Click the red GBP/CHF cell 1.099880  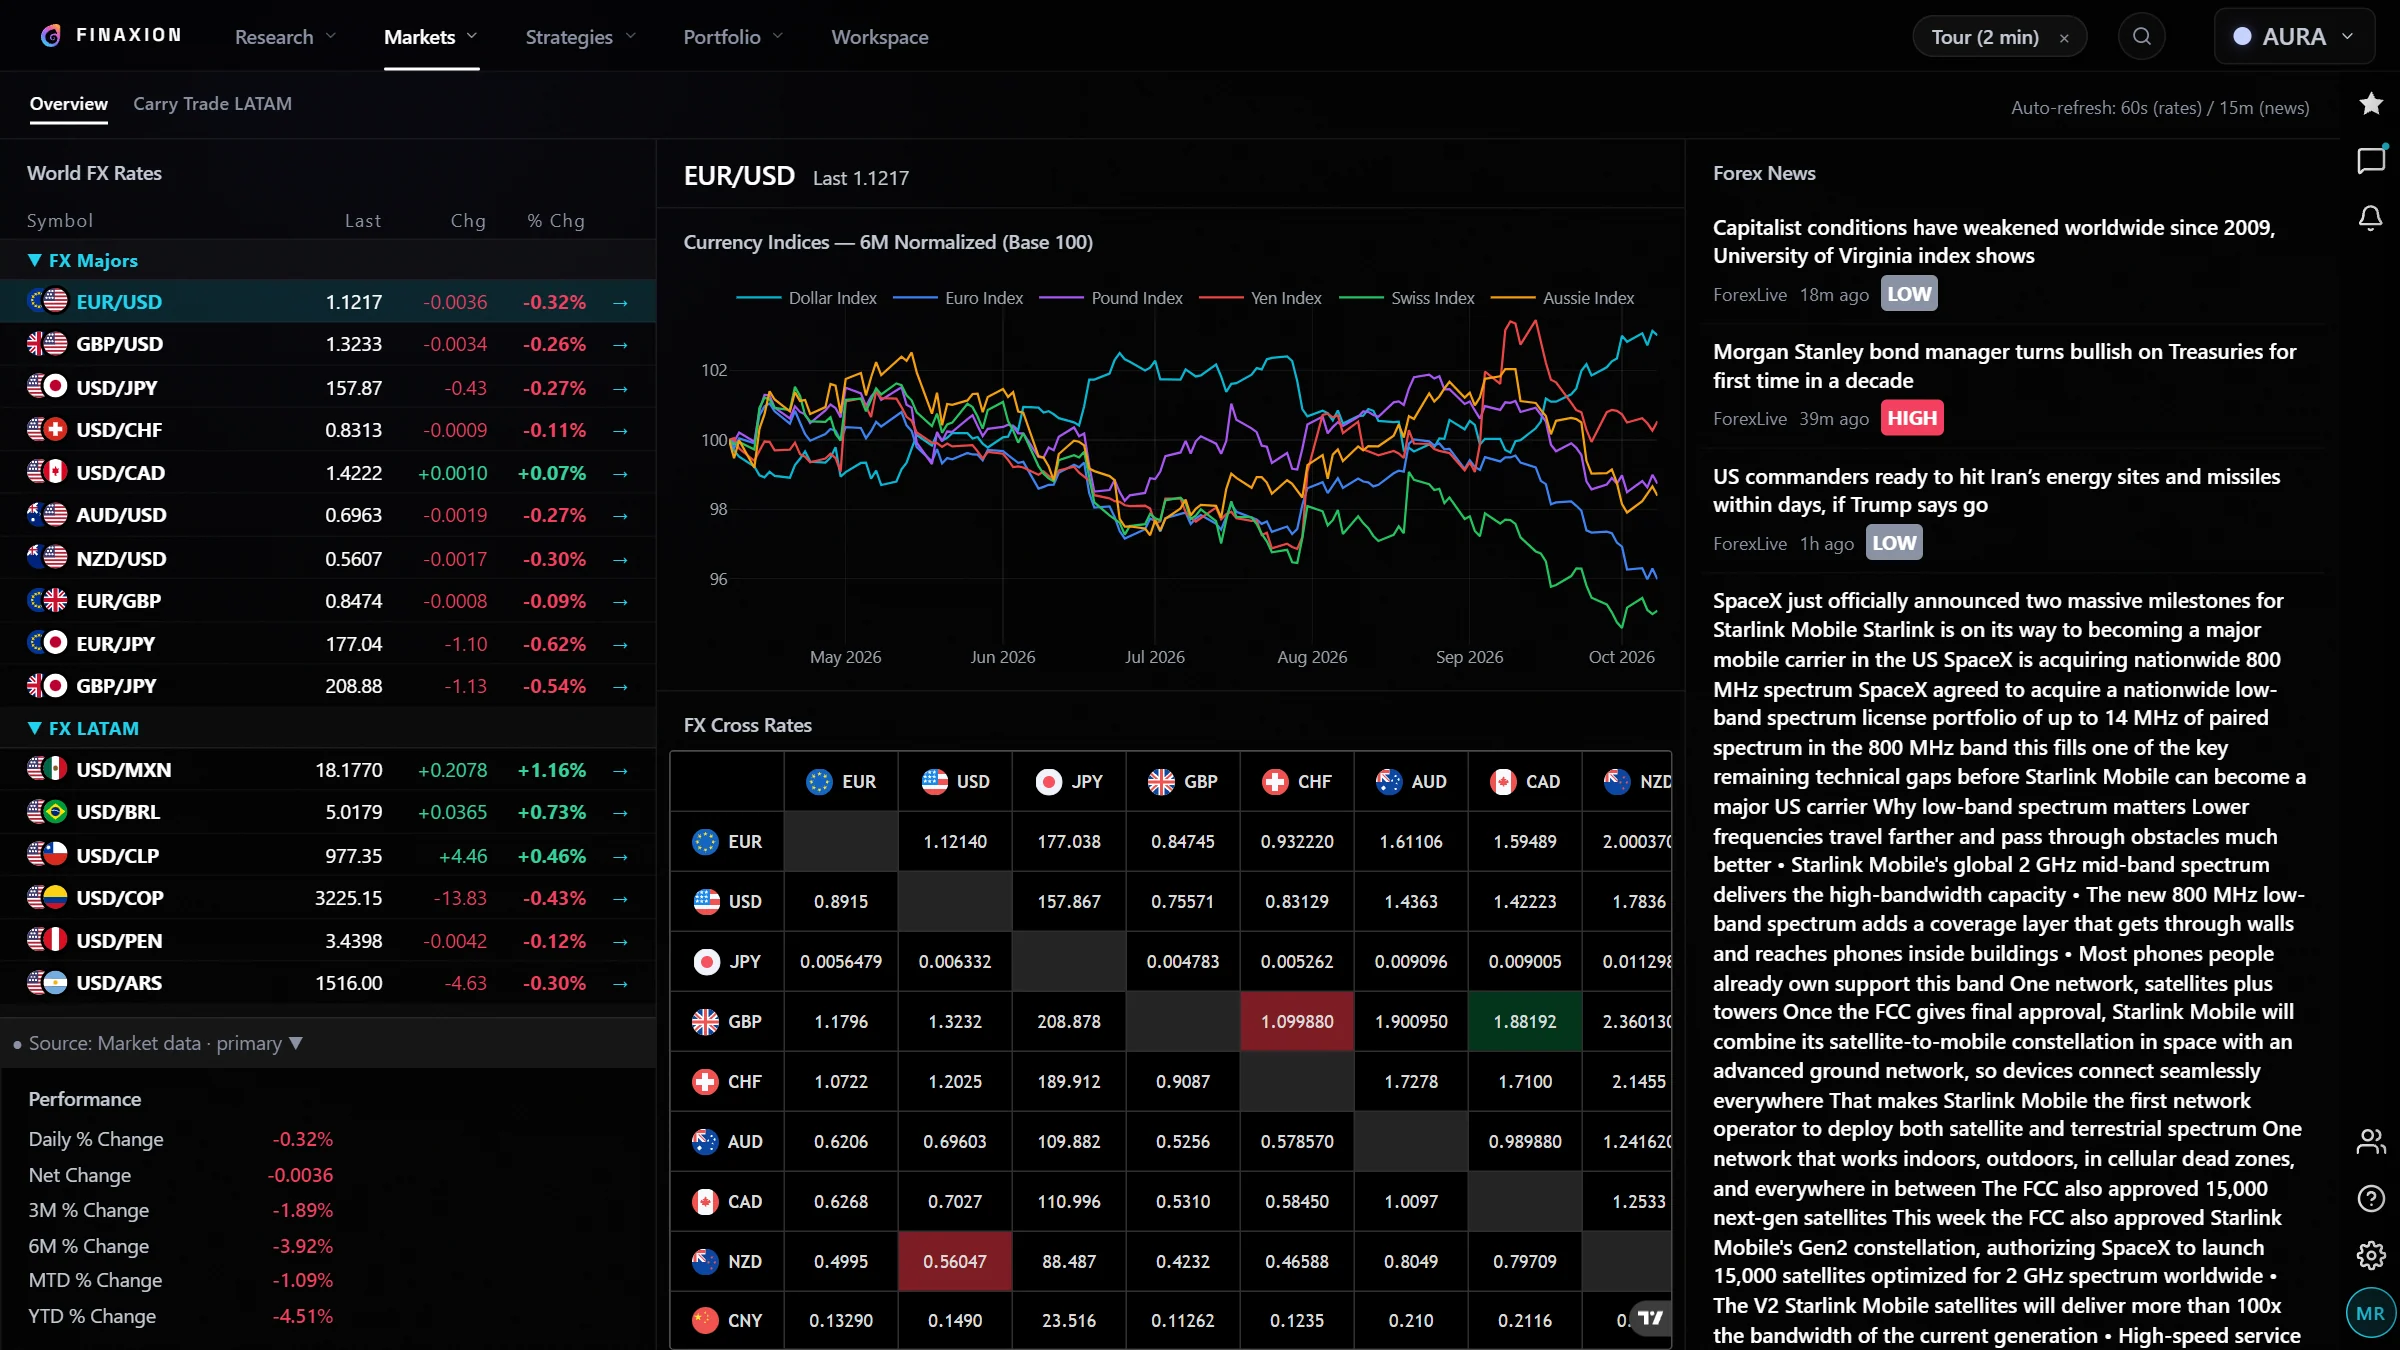click(x=1297, y=1022)
